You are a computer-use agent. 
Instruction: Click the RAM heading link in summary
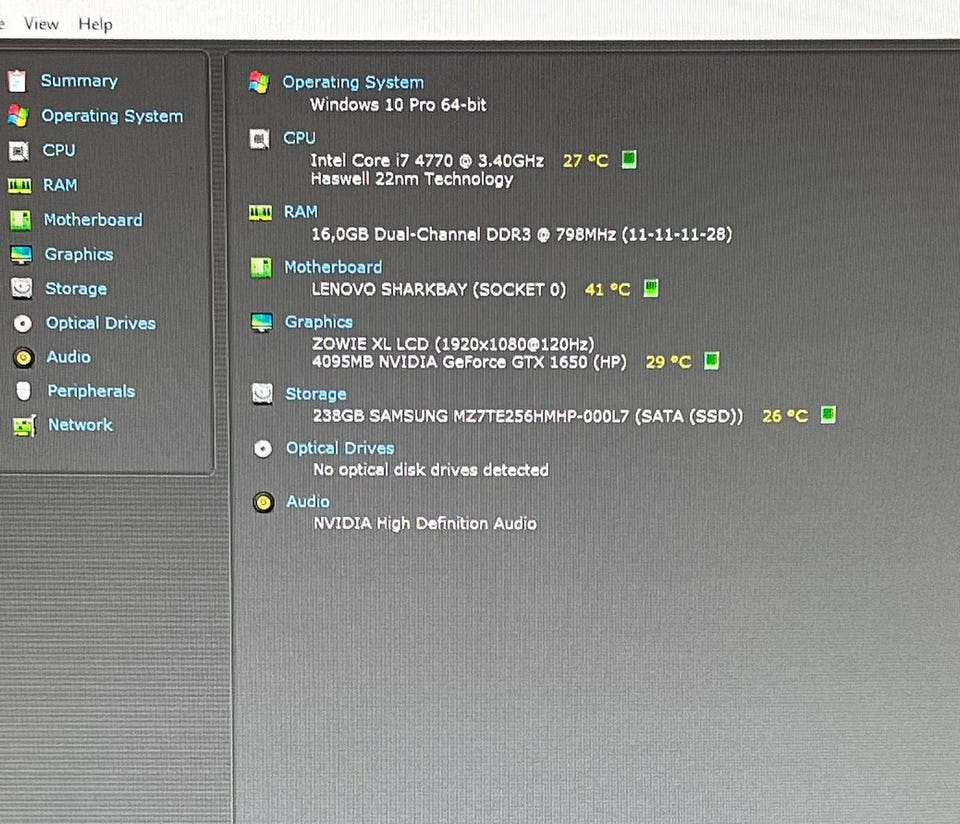[301, 212]
